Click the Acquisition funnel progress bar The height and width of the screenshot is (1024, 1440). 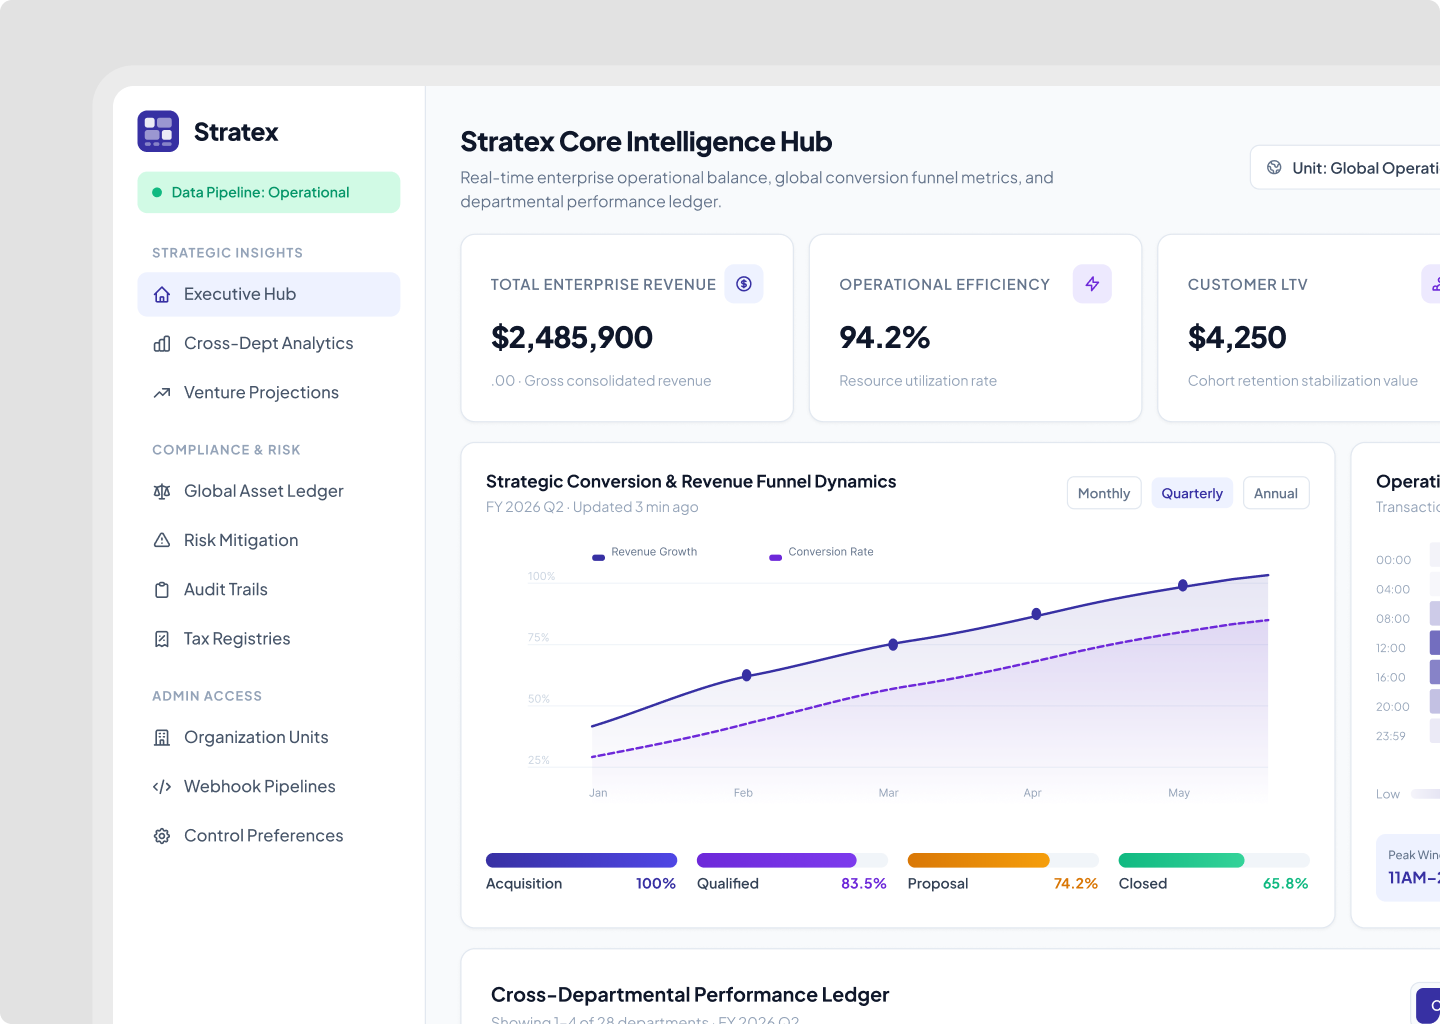click(x=581, y=860)
